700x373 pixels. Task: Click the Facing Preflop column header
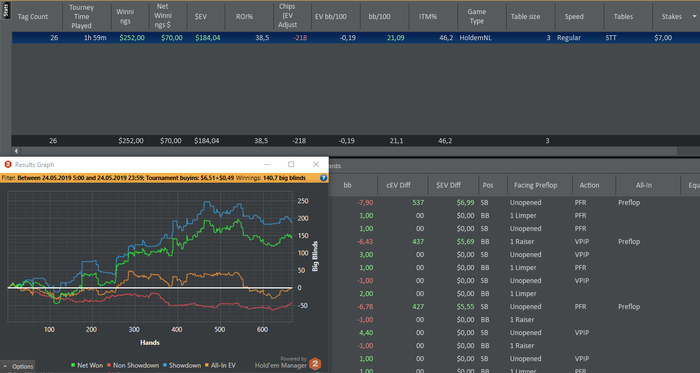coord(535,185)
